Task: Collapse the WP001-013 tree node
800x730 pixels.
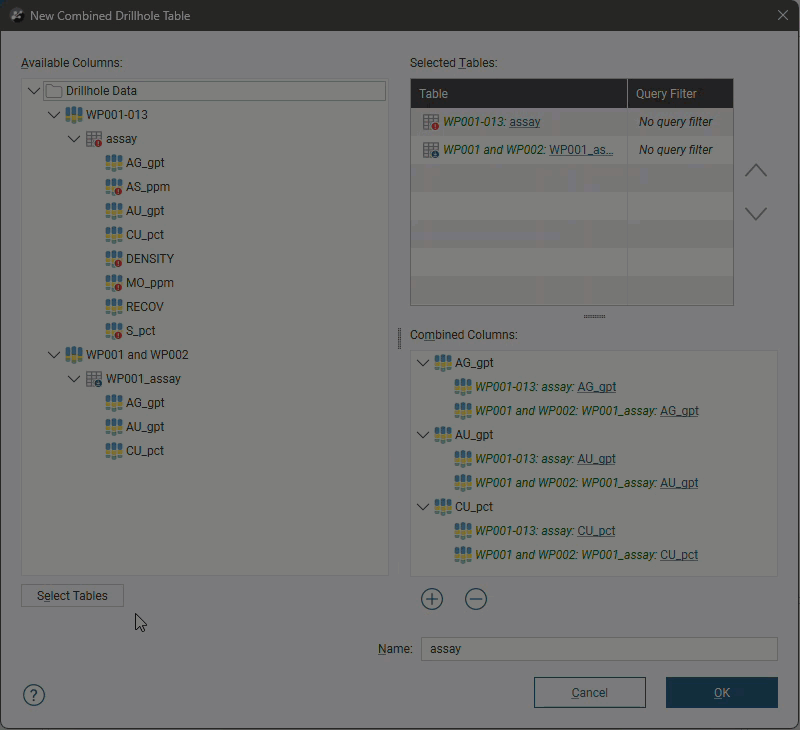Action: 54,115
